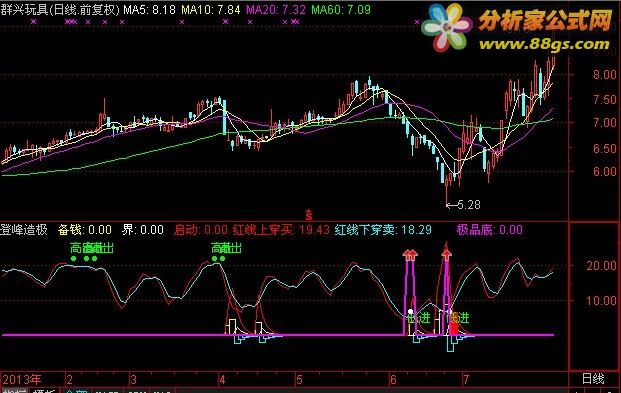Viewport: 621px width, 393px height.
Task: Click the 日线 period selector
Action: coord(593,379)
